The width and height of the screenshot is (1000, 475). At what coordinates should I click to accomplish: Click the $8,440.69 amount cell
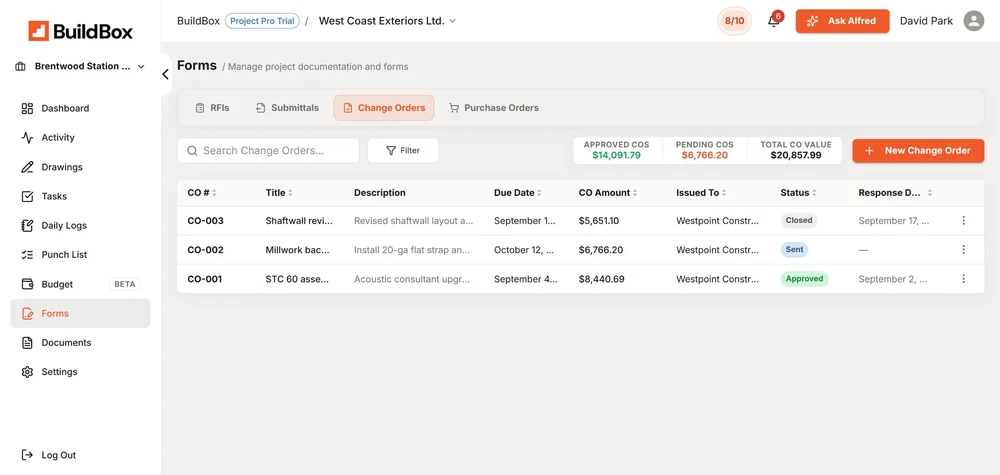click(x=601, y=279)
